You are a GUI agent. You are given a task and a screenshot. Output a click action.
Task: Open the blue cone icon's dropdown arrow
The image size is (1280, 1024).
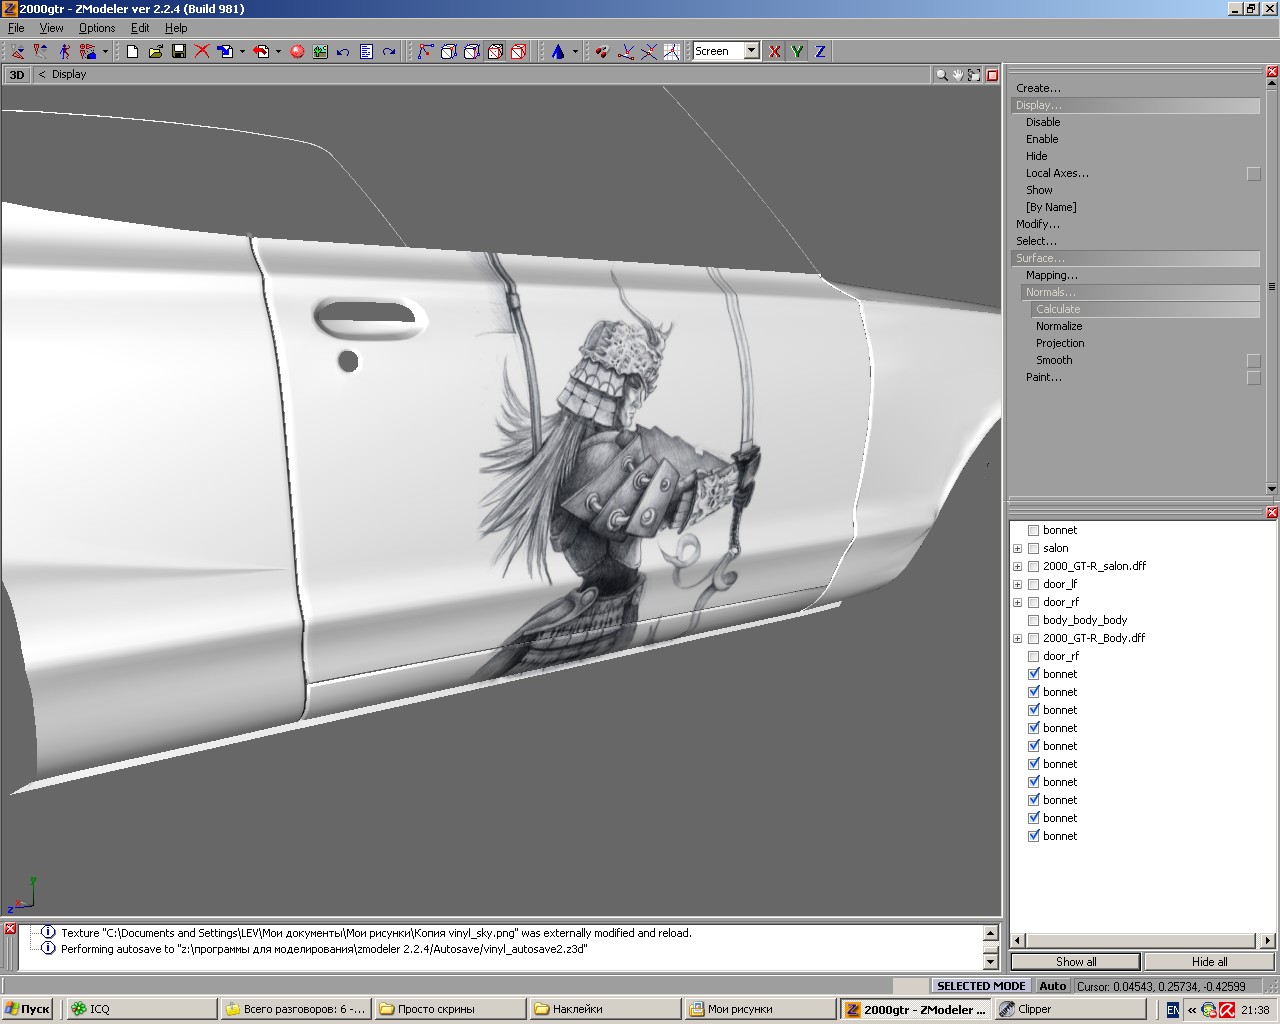point(575,51)
